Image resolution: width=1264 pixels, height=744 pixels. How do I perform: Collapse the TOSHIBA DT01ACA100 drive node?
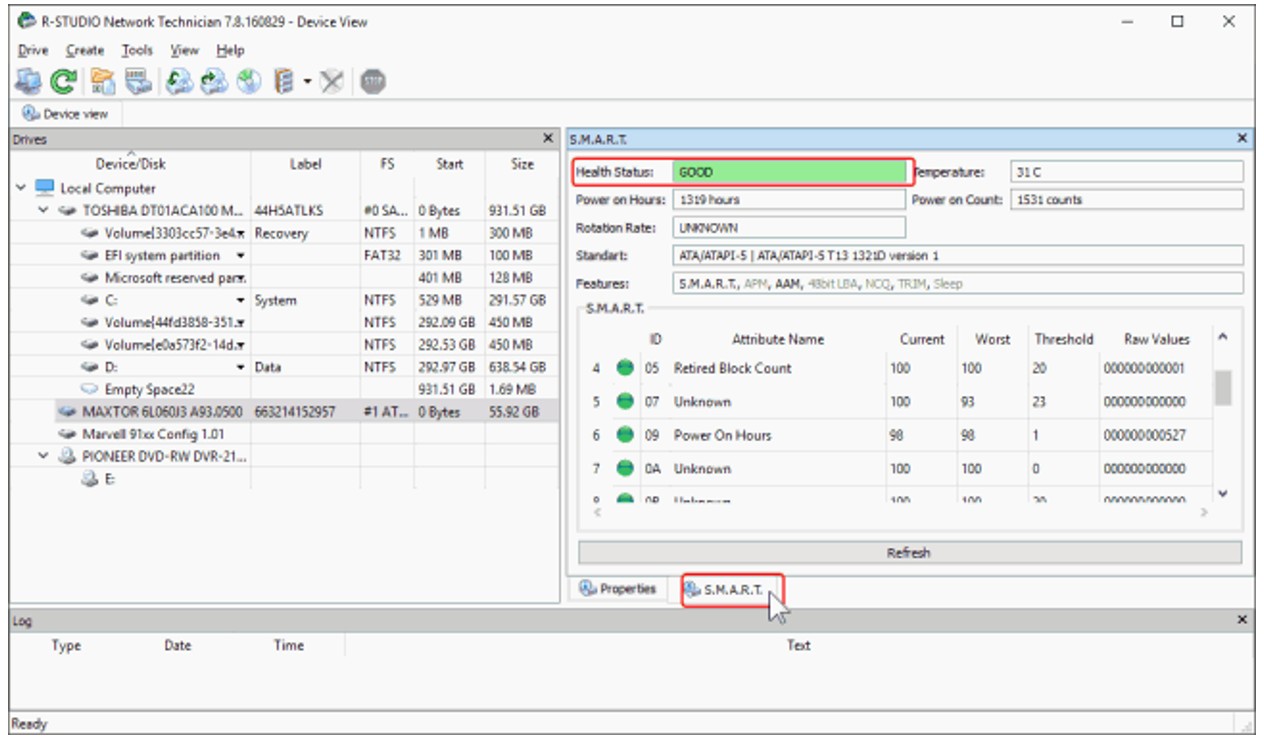pos(42,211)
